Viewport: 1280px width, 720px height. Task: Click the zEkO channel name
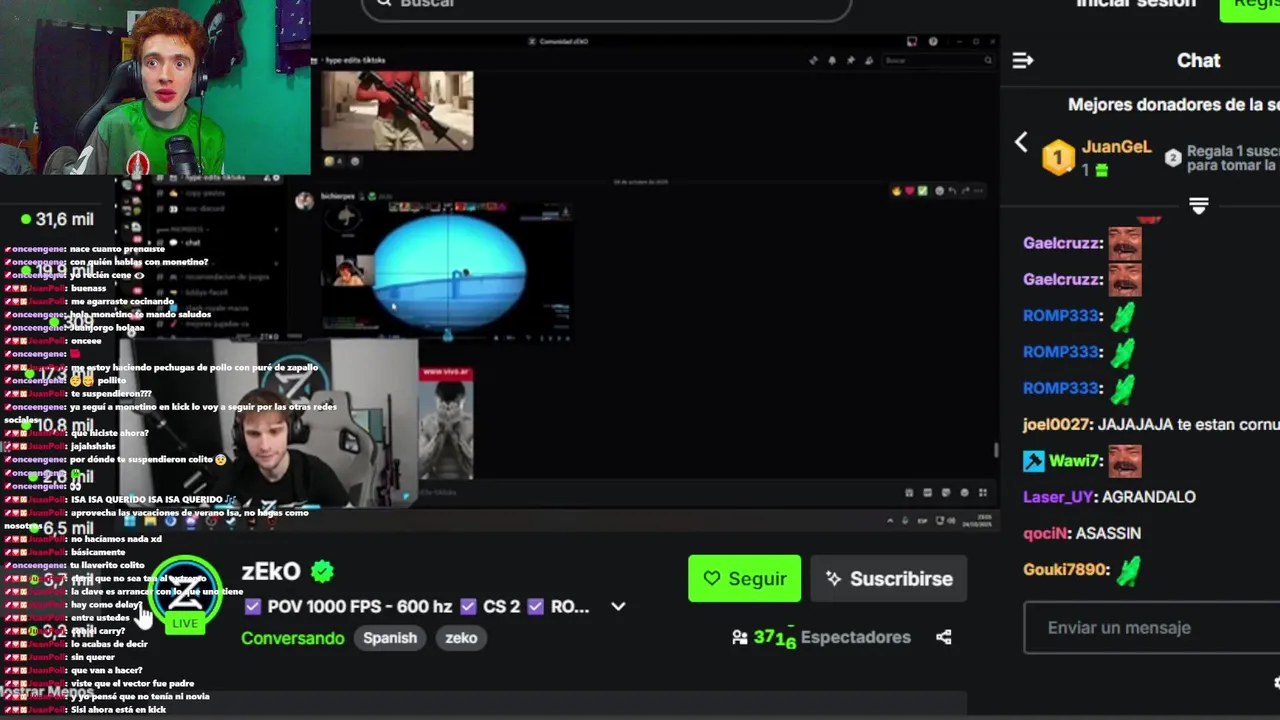point(270,571)
